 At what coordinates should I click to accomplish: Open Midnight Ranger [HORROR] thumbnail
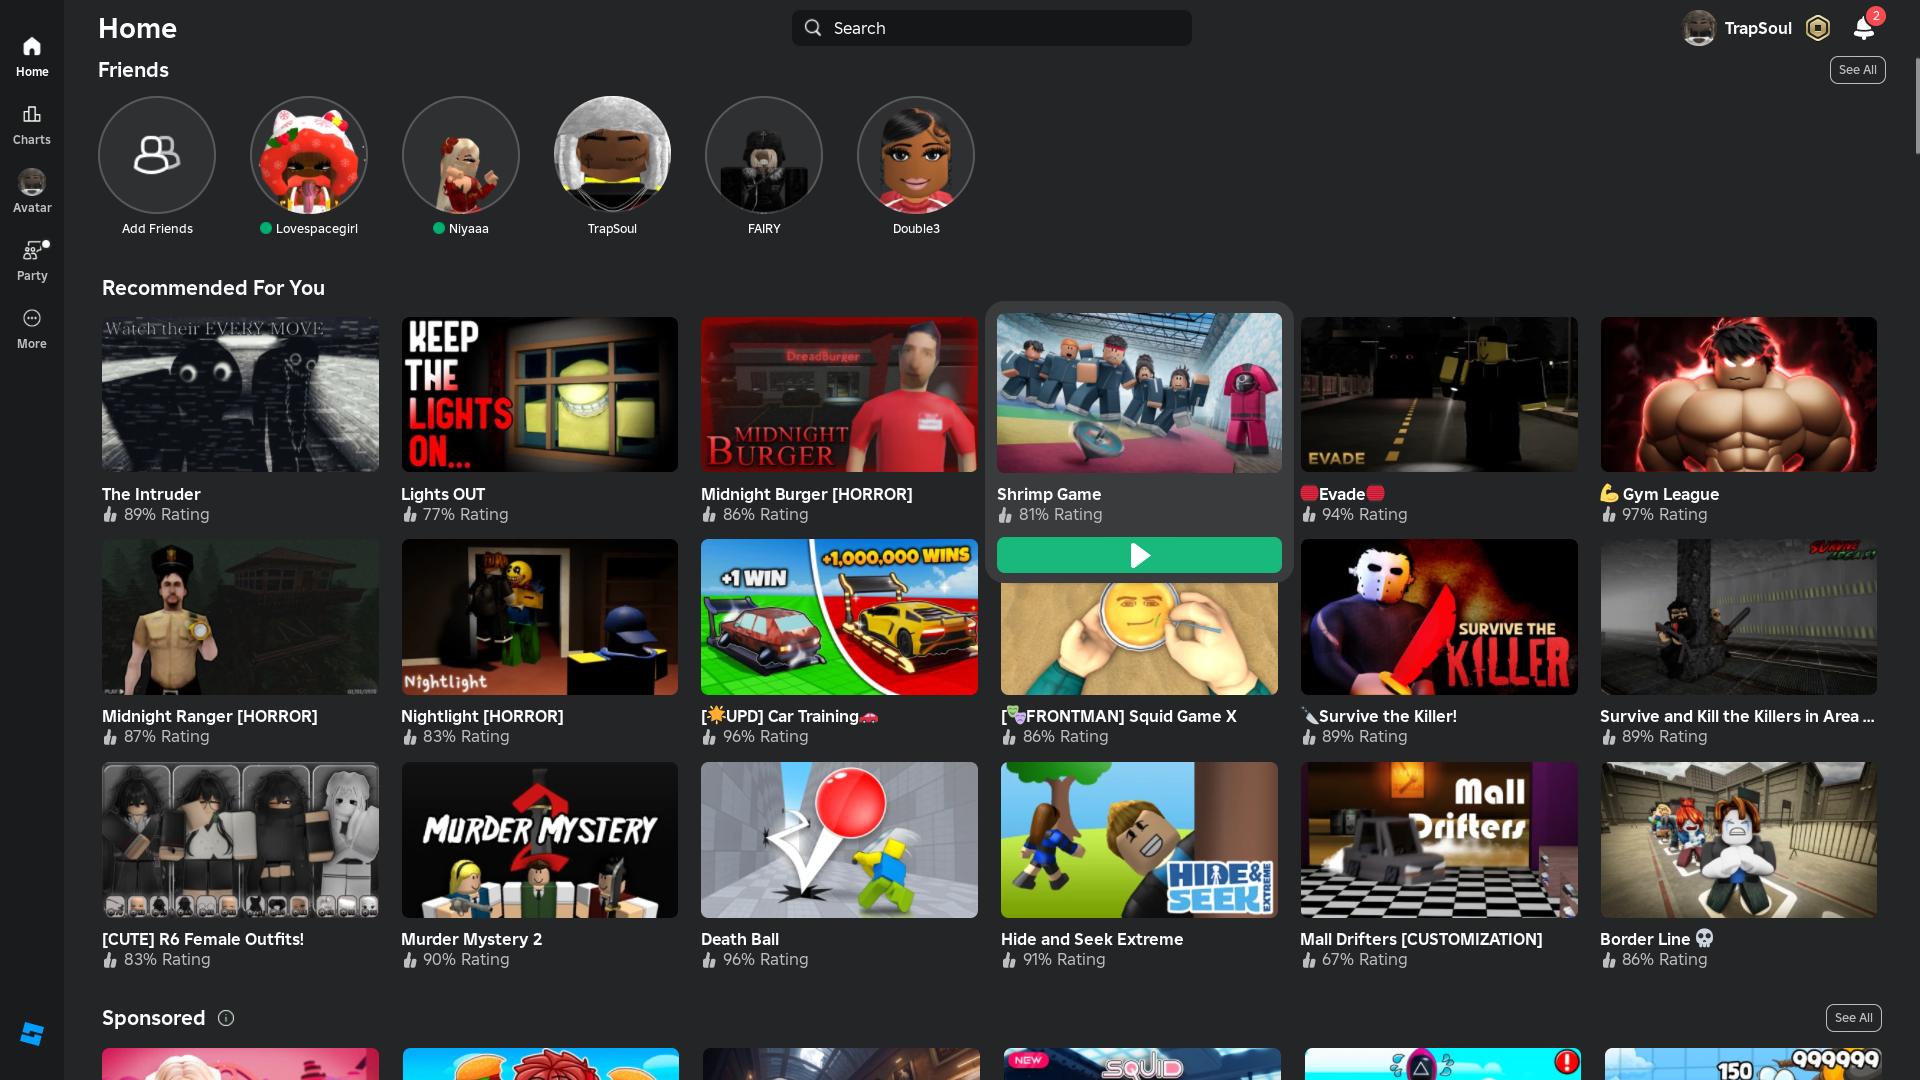(x=240, y=617)
